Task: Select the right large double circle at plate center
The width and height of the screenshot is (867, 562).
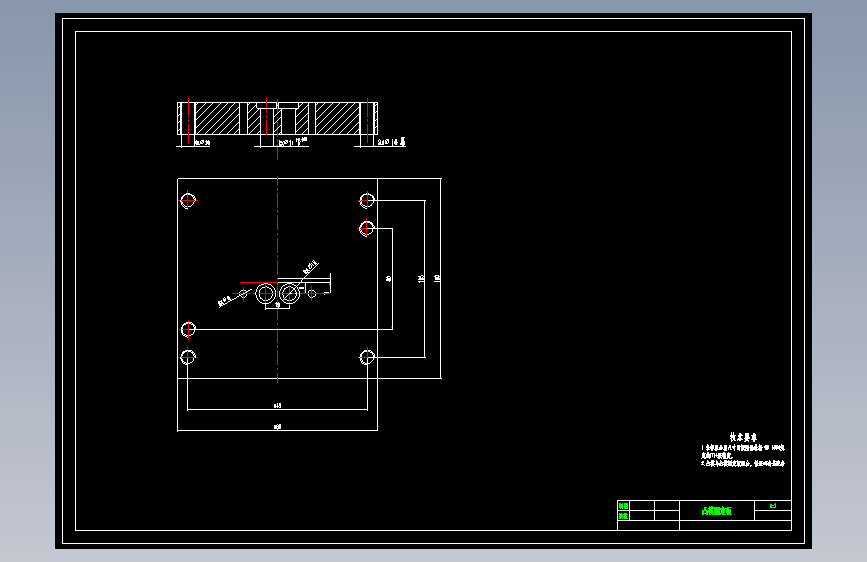Action: (289, 293)
